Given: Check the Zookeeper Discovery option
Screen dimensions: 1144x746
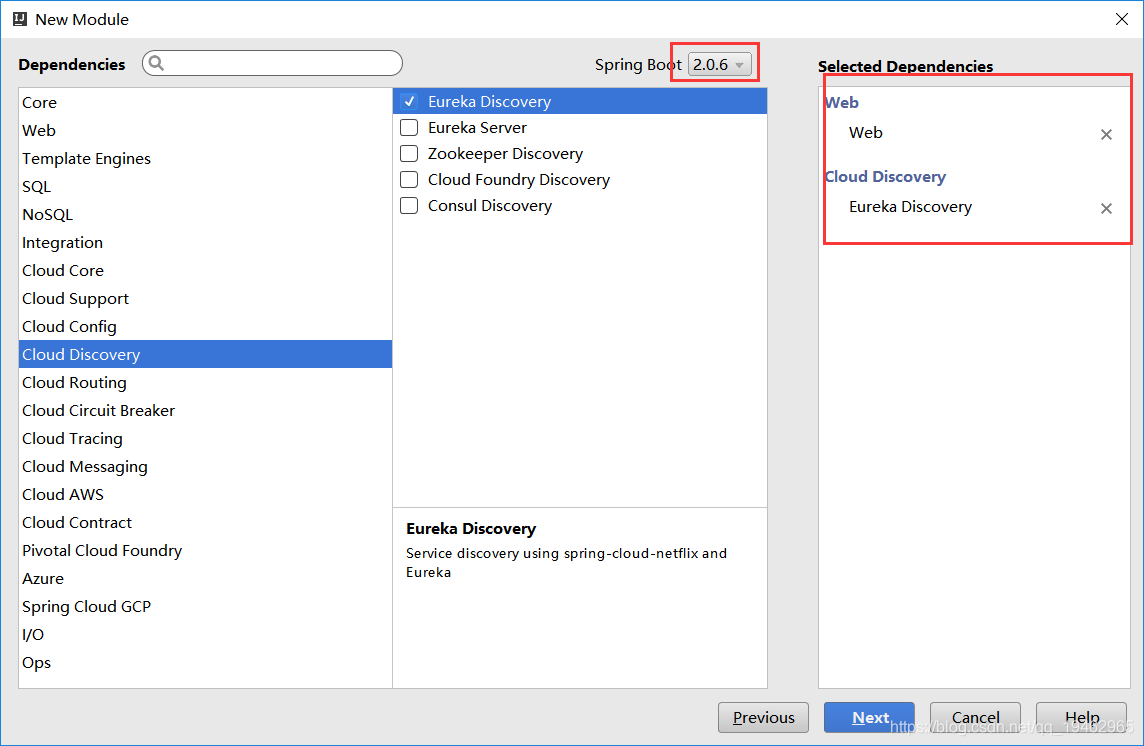Looking at the screenshot, I should click(x=409, y=153).
